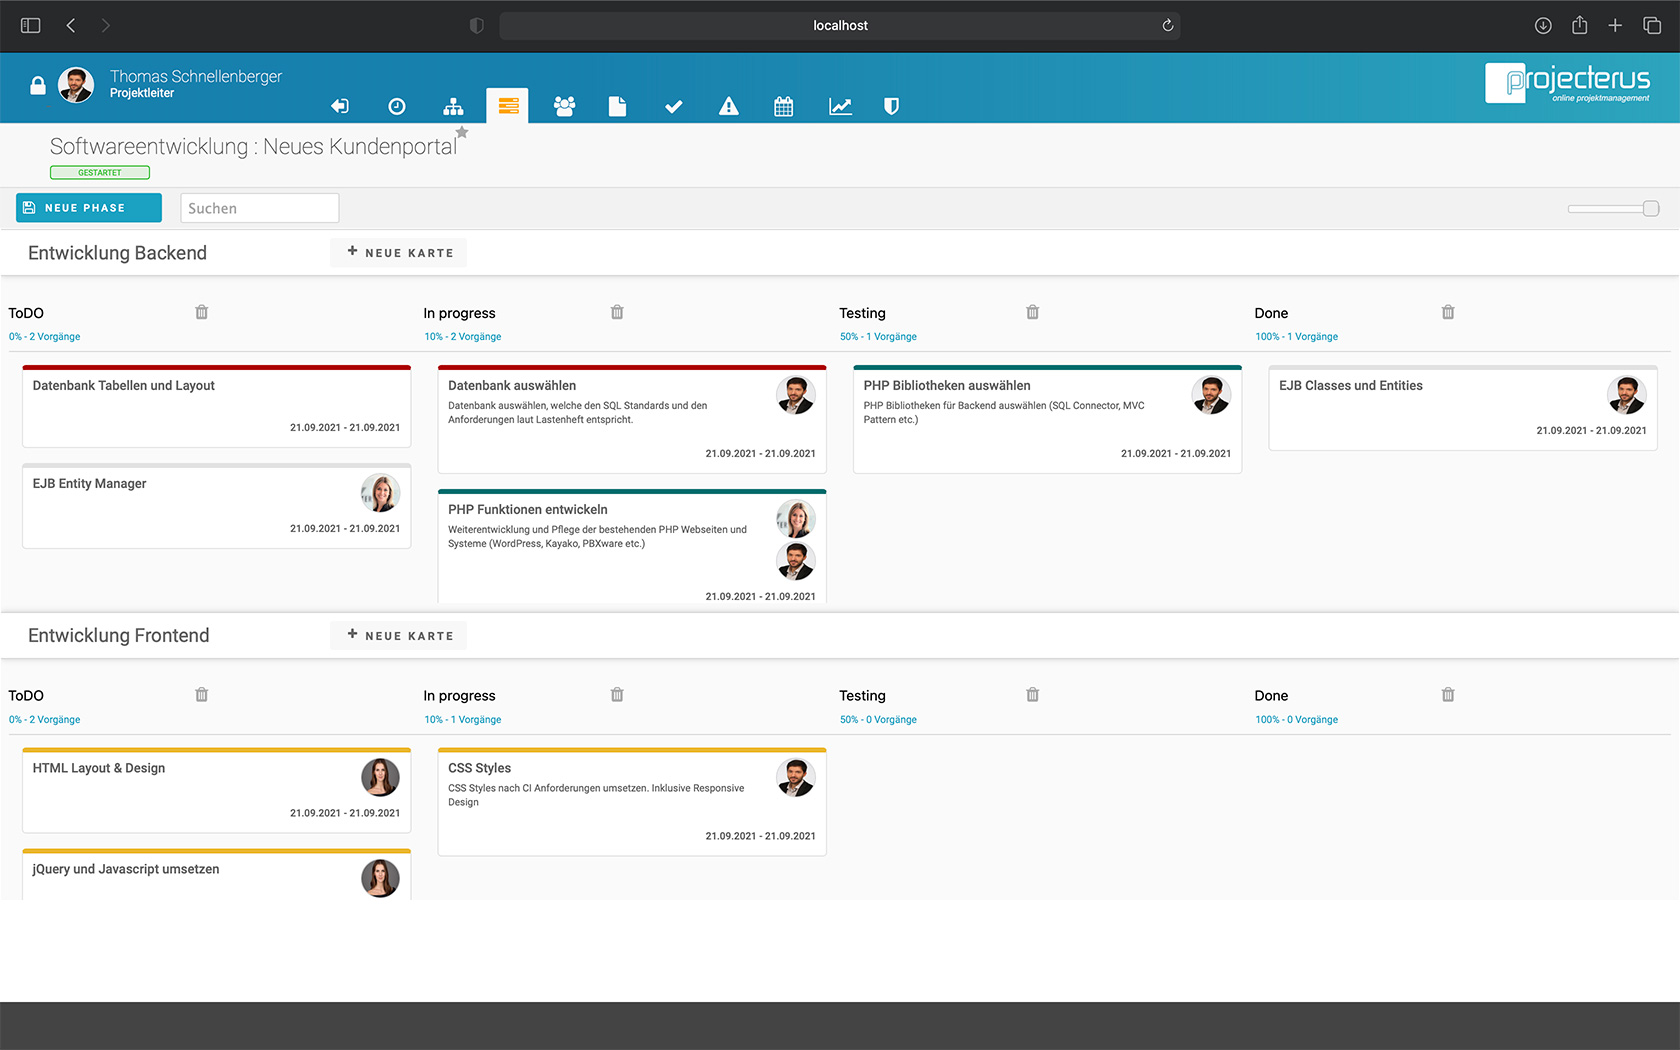Viewport: 1680px width, 1050px height.
Task: Toggle the favorite star beside project title
Action: pos(462,132)
